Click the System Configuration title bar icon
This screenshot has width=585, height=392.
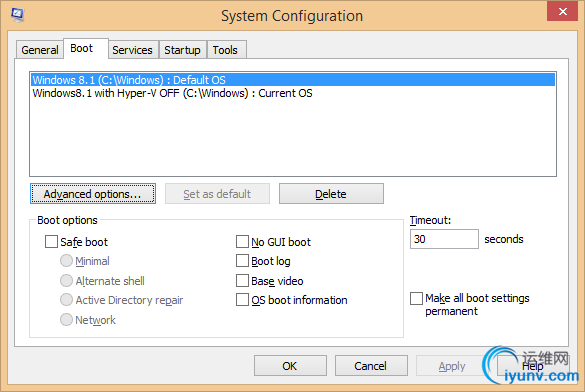(x=17, y=15)
